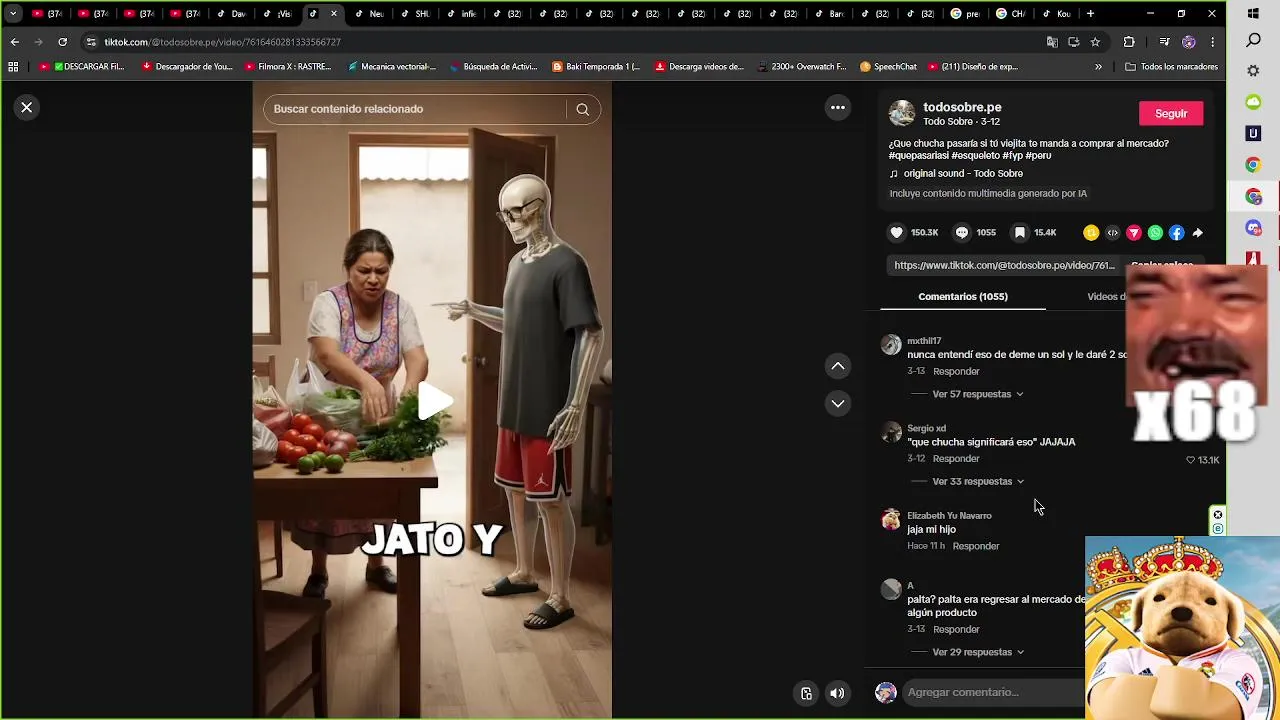Open the #esqueleto hashtag
The width and height of the screenshot is (1280, 720).
(x=975, y=156)
